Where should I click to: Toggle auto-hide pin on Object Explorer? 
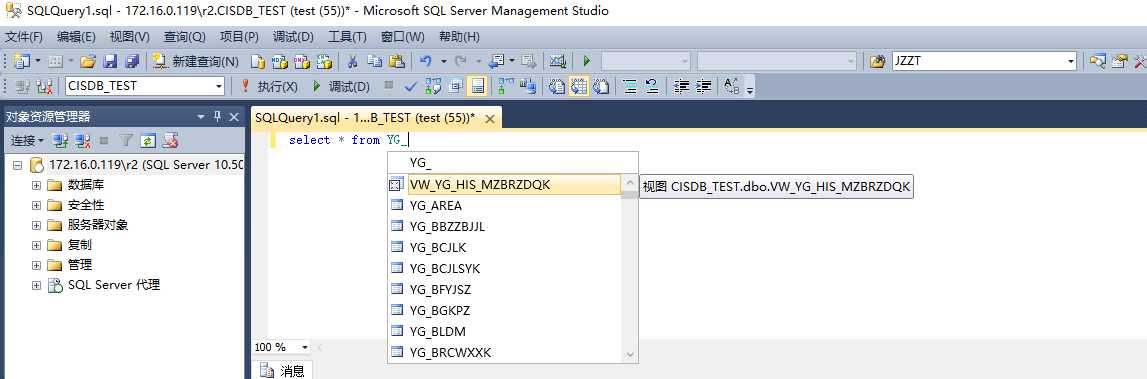pos(217,117)
